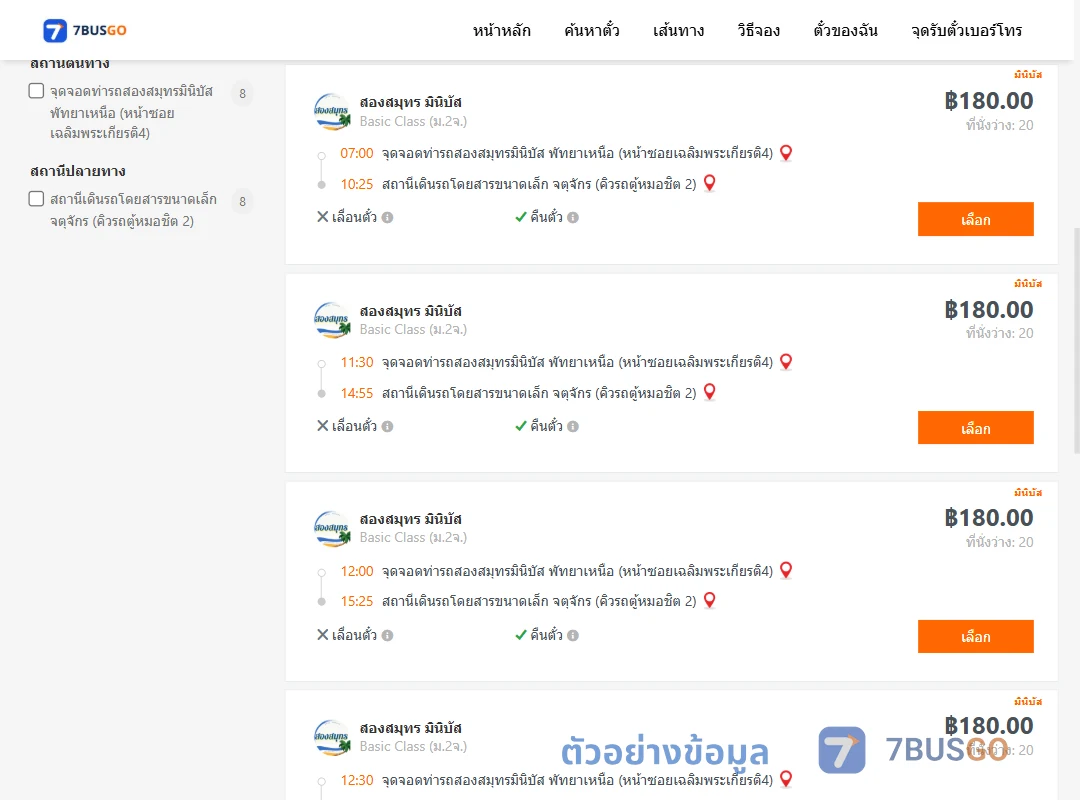This screenshot has height=800, width=1080.
Task: Click ที่นั่งว่าง: 20 on 07:00 trip
Action: [999, 125]
